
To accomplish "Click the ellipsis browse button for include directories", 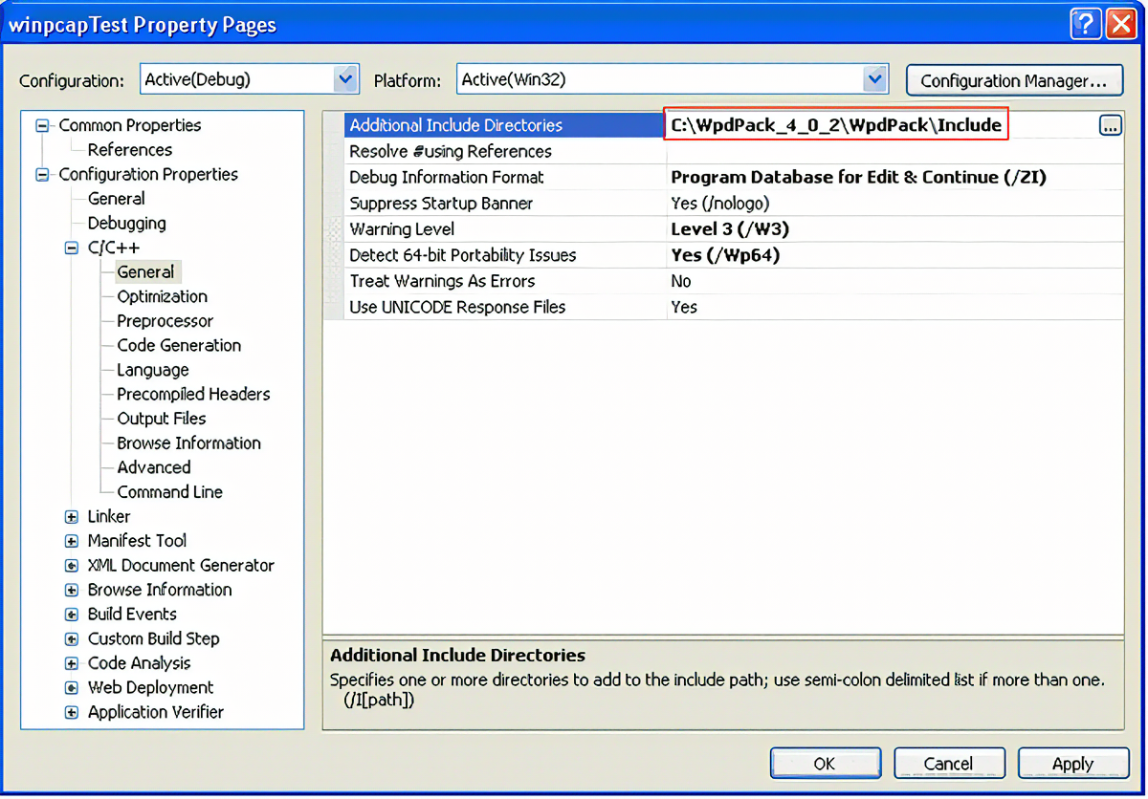I will tap(1110, 126).
